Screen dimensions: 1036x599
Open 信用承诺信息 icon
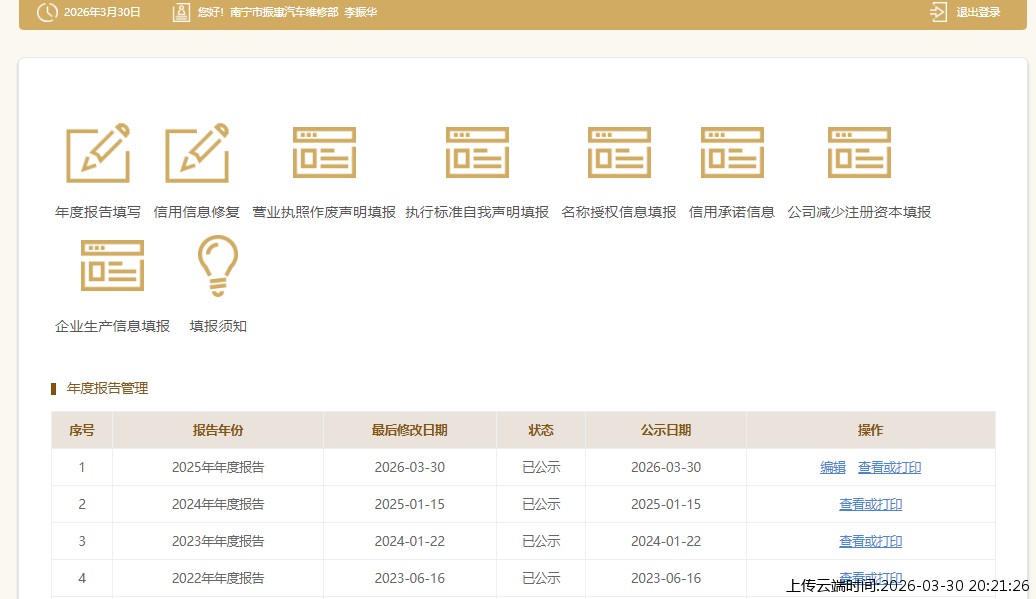tap(732, 153)
